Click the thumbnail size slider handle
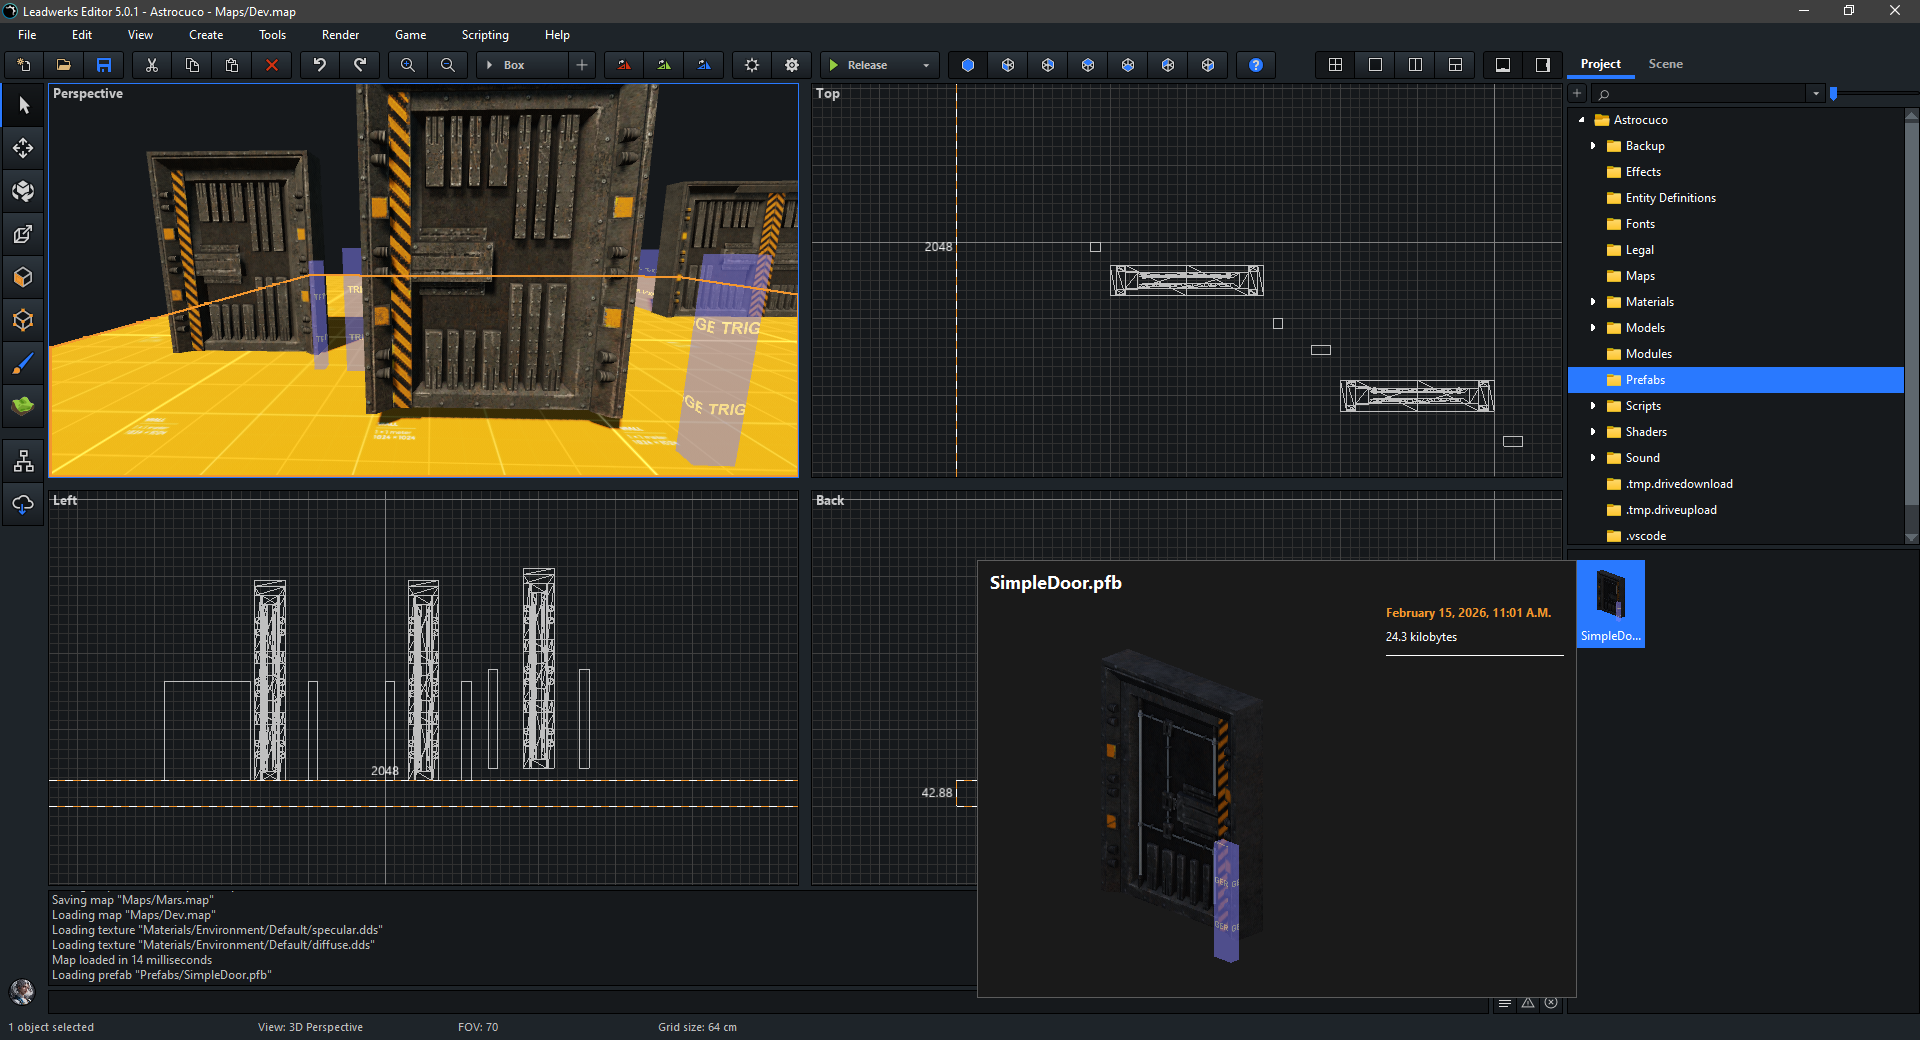 tap(1834, 93)
